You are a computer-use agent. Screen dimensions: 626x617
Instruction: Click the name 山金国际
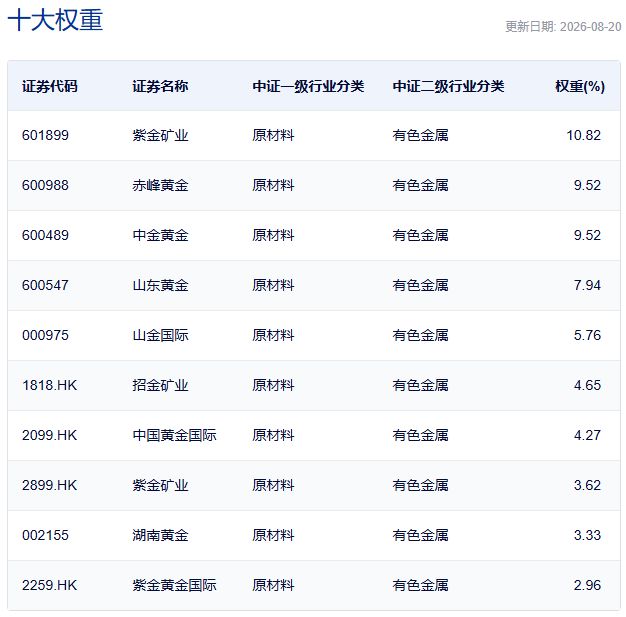(x=160, y=335)
